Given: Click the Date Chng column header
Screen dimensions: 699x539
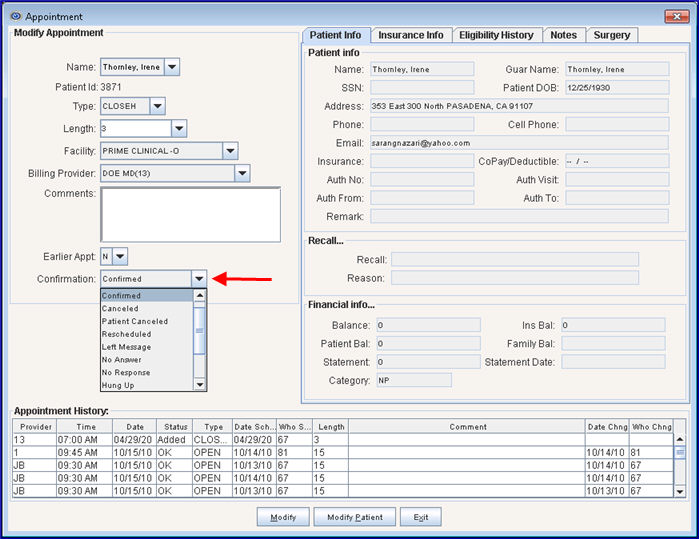Looking at the screenshot, I should click(607, 427).
